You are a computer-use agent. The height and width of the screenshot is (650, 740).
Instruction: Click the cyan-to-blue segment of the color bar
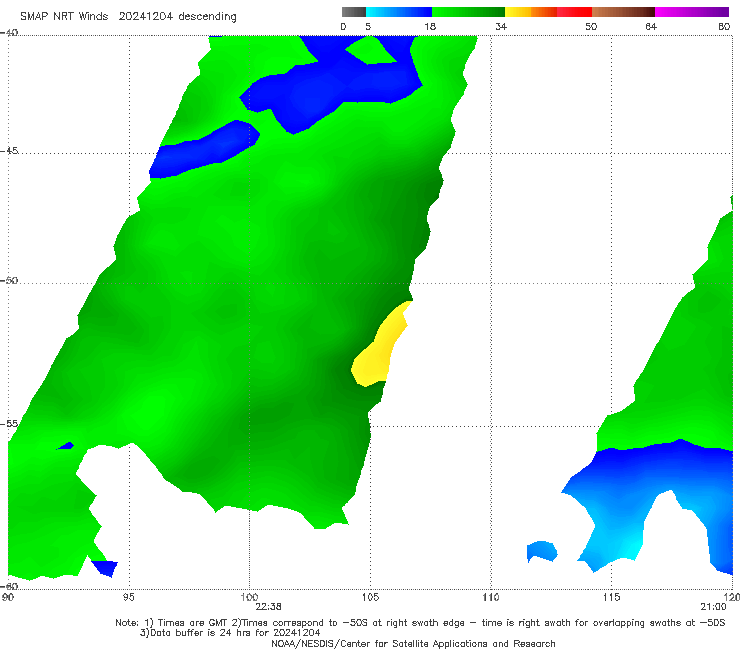[399, 12]
